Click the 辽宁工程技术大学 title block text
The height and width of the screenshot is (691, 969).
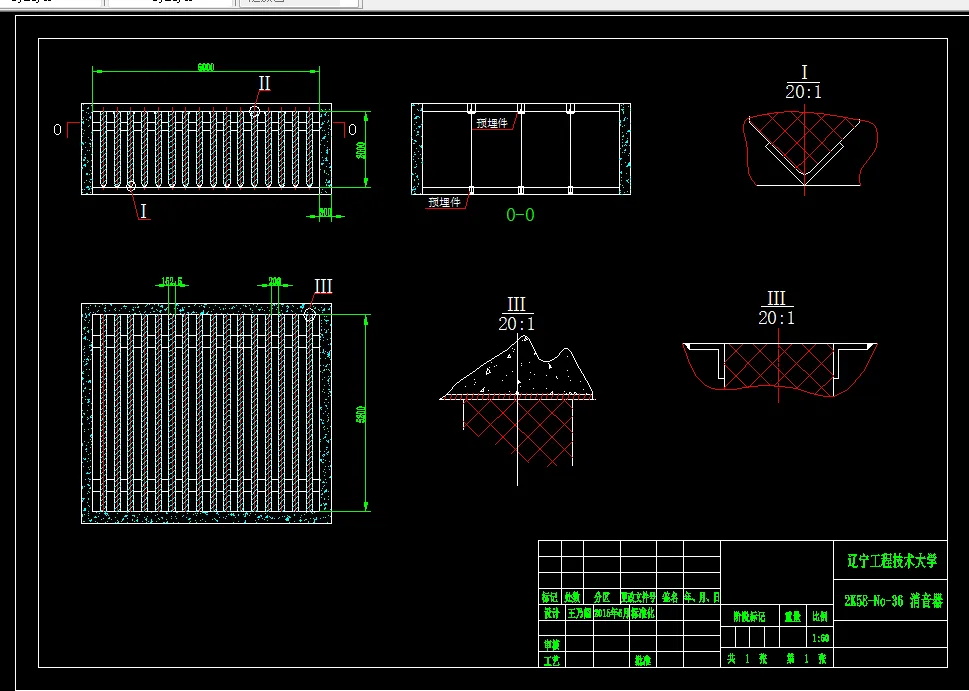892,561
